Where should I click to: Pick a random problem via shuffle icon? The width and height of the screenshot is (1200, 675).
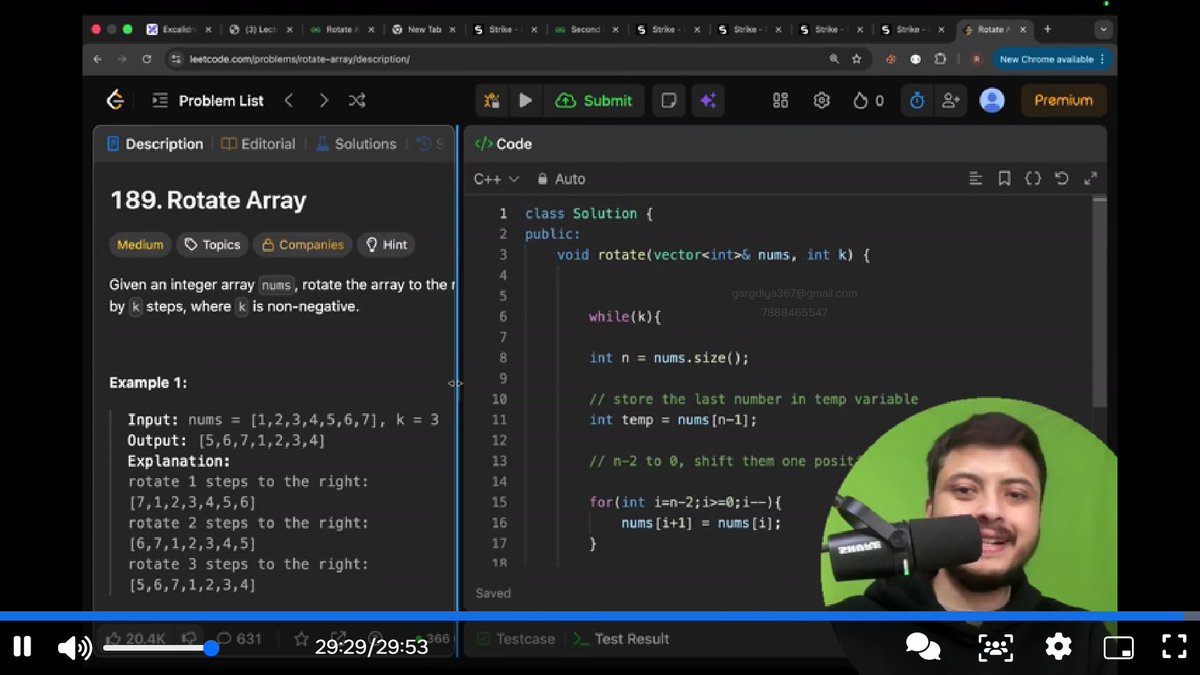pyautogui.click(x=357, y=100)
